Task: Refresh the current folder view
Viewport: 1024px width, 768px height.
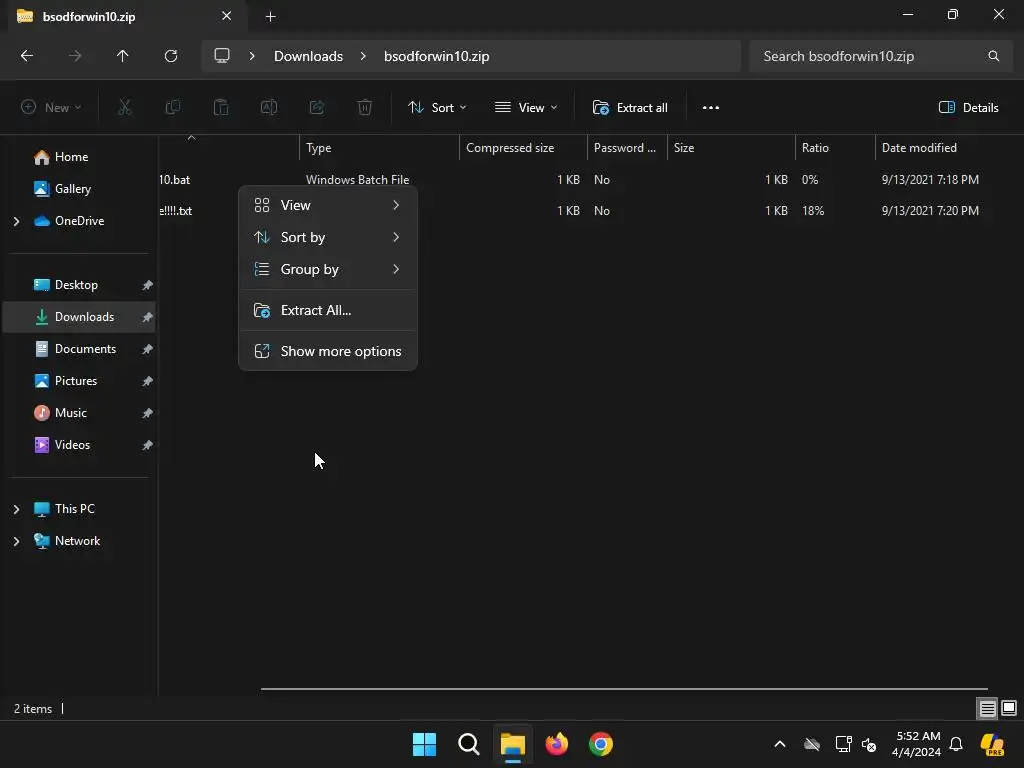Action: coord(171,56)
